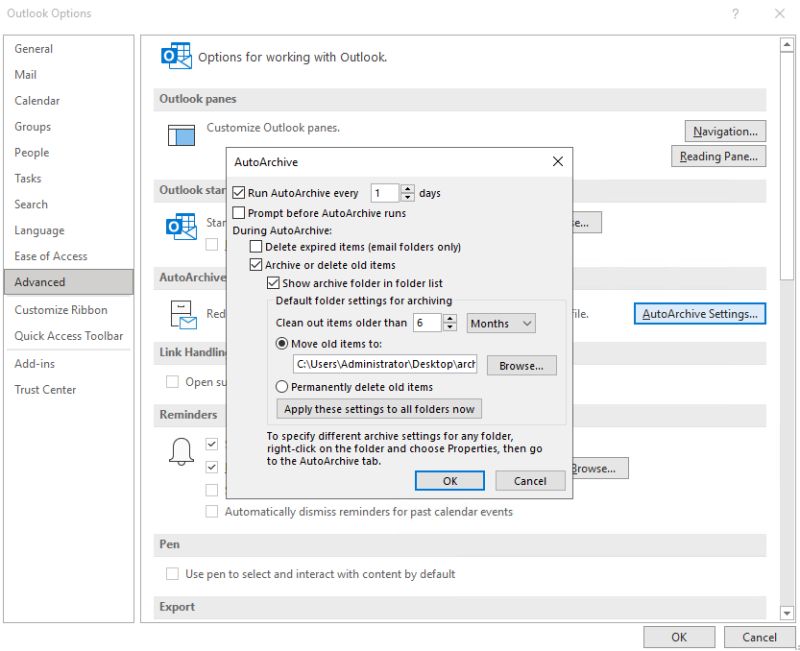Enable "Prompt before AutoArchive runs"
Image resolution: width=800 pixels, height=651 pixels.
238,212
